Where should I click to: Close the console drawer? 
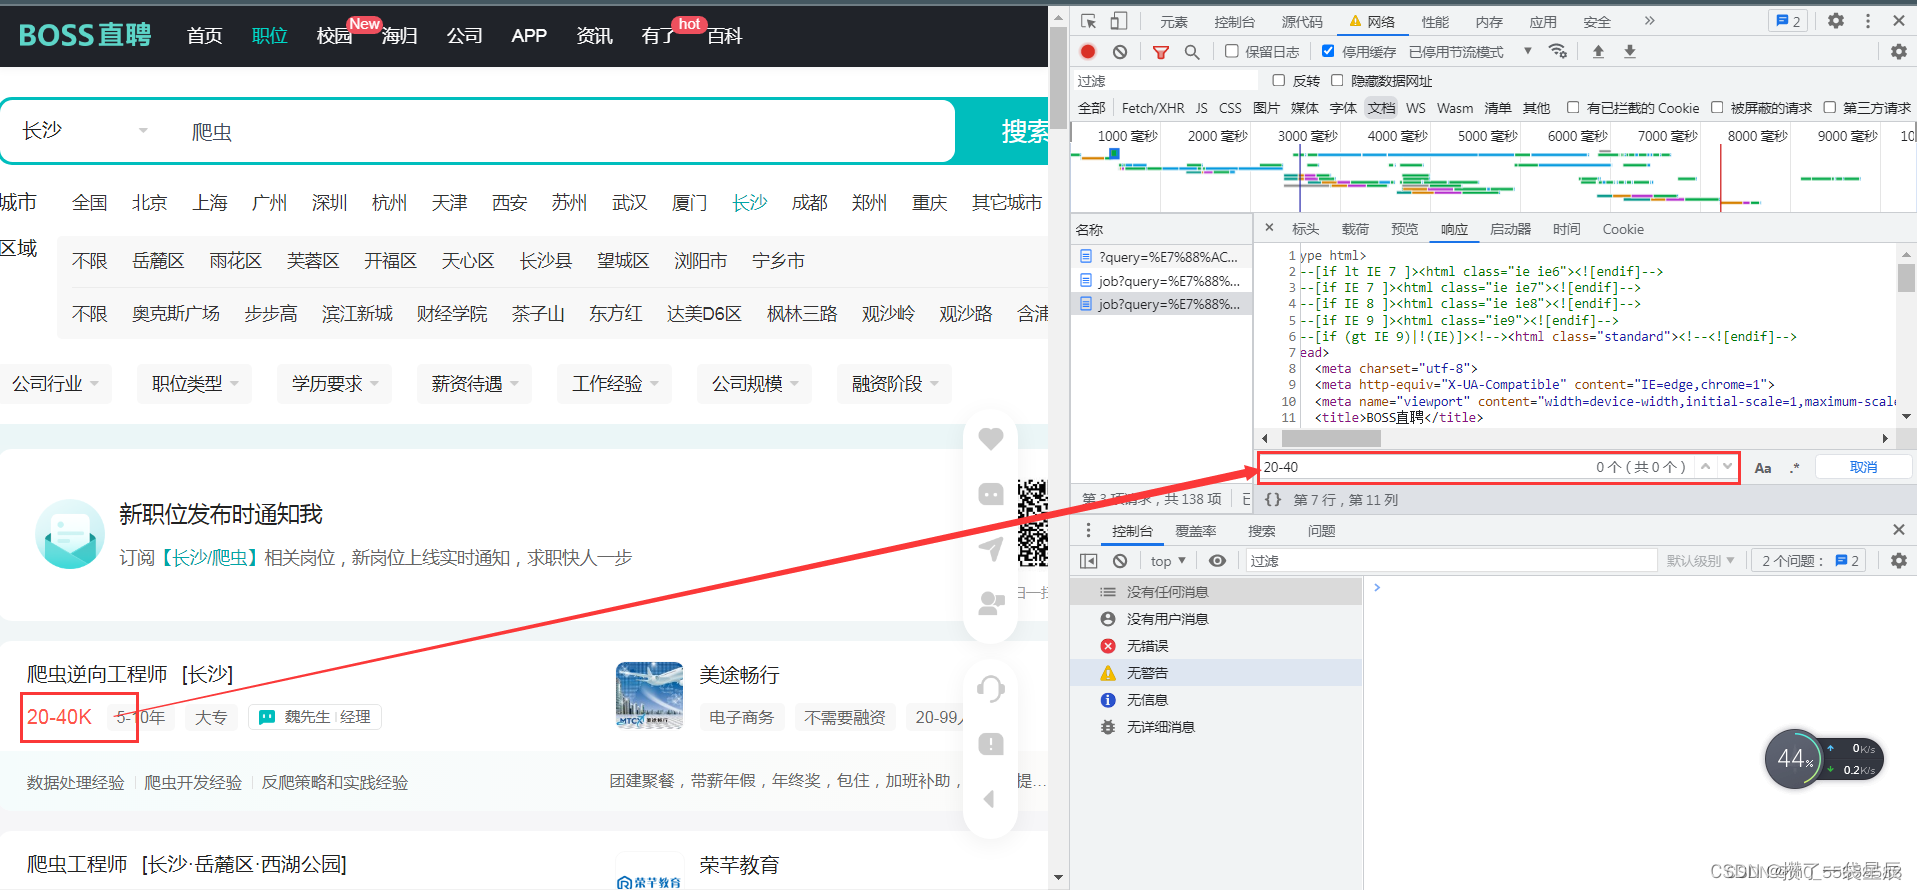(x=1899, y=530)
